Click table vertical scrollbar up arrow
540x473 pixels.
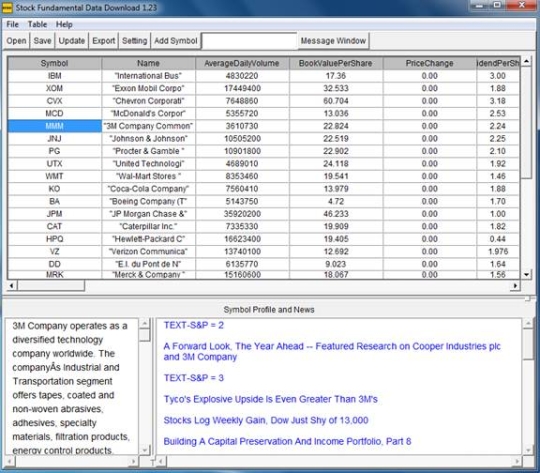pyautogui.click(x=526, y=61)
